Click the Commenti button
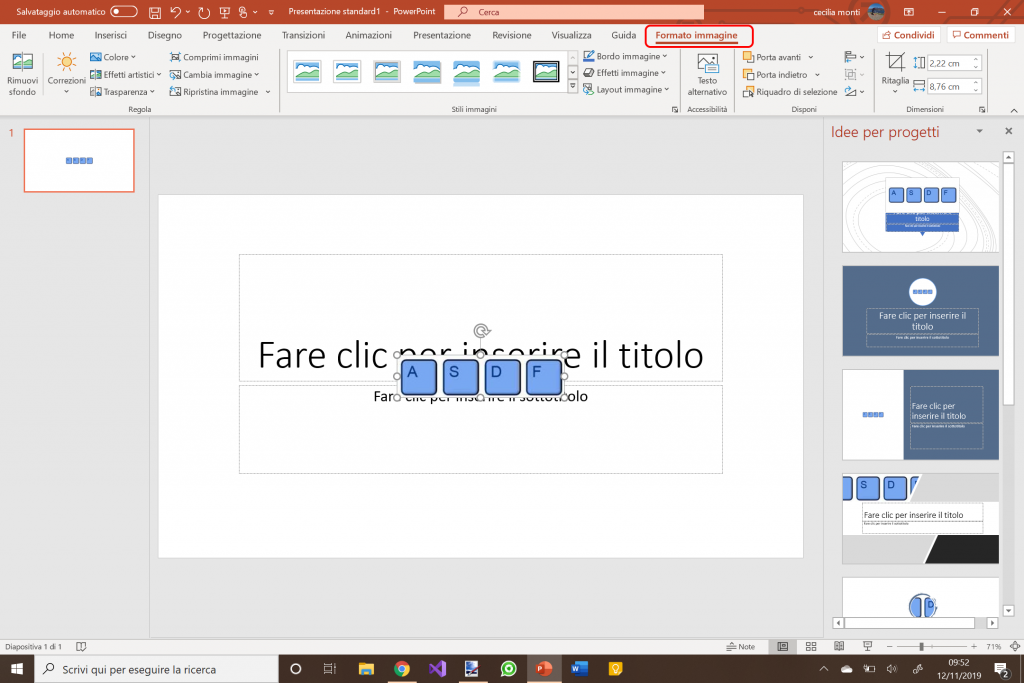This screenshot has height=683, width=1024. coord(980,35)
